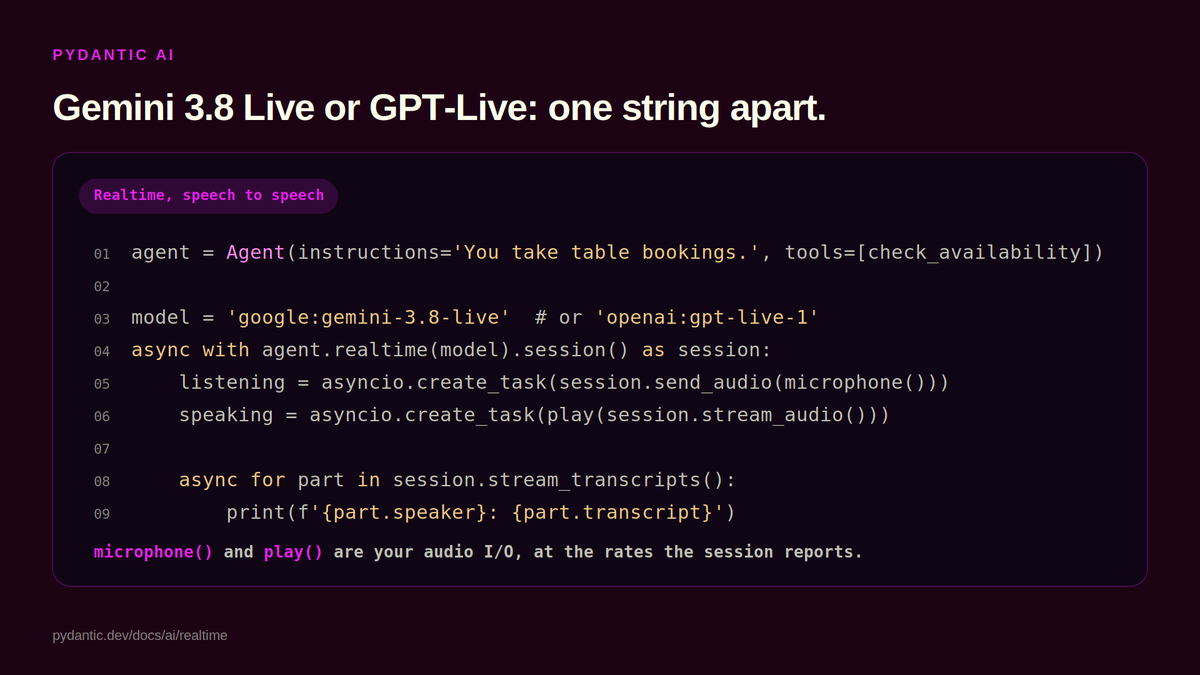The height and width of the screenshot is (675, 1200).
Task: Click the 'async with' keyword on line 04
Action: (x=190, y=350)
